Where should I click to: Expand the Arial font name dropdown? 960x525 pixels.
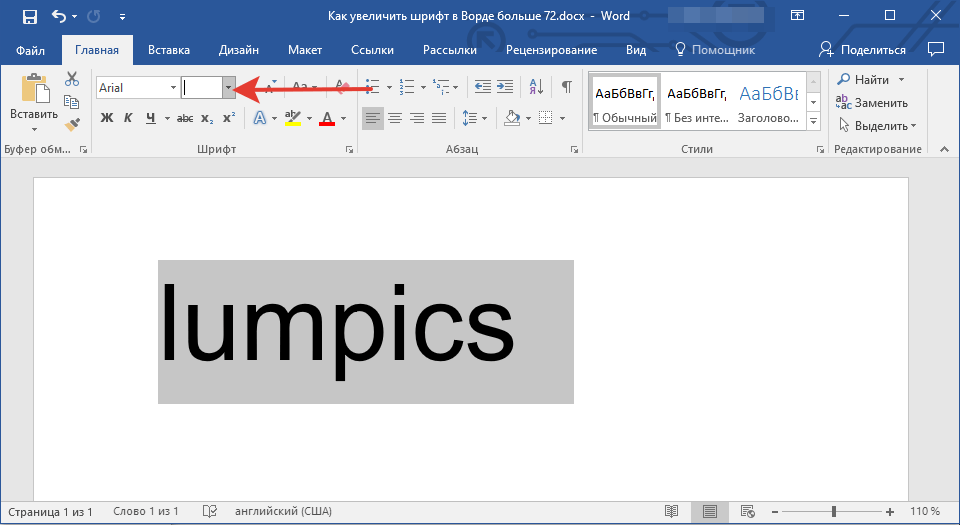[173, 88]
